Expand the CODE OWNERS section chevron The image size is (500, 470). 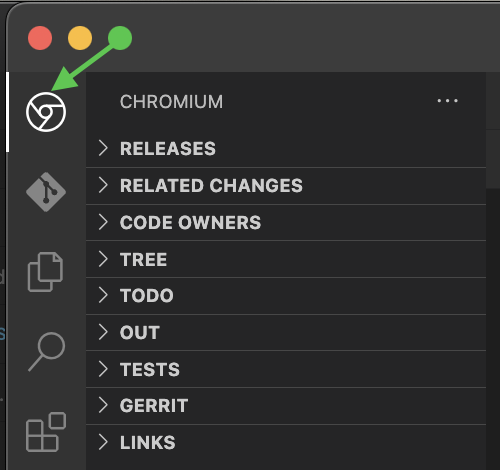tap(103, 222)
